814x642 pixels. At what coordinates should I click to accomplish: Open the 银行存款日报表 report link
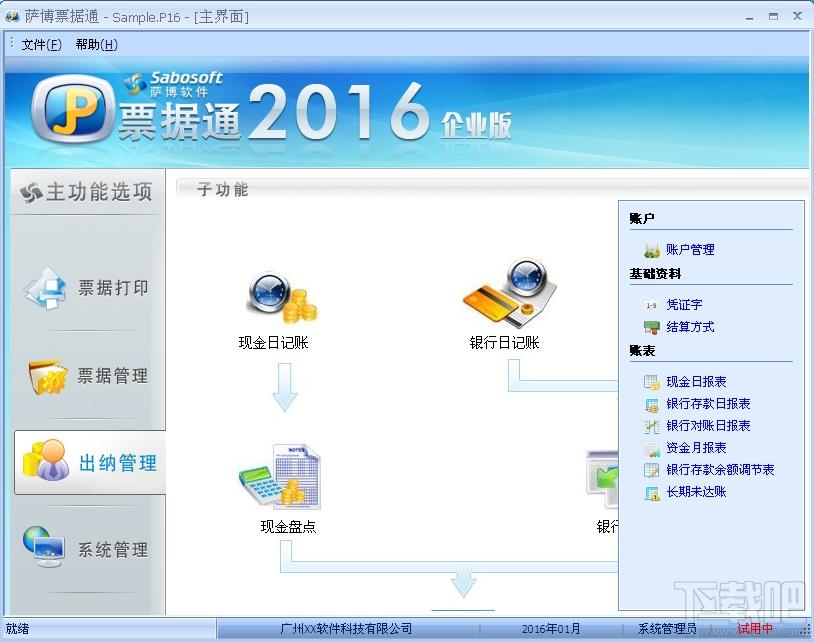(x=709, y=404)
